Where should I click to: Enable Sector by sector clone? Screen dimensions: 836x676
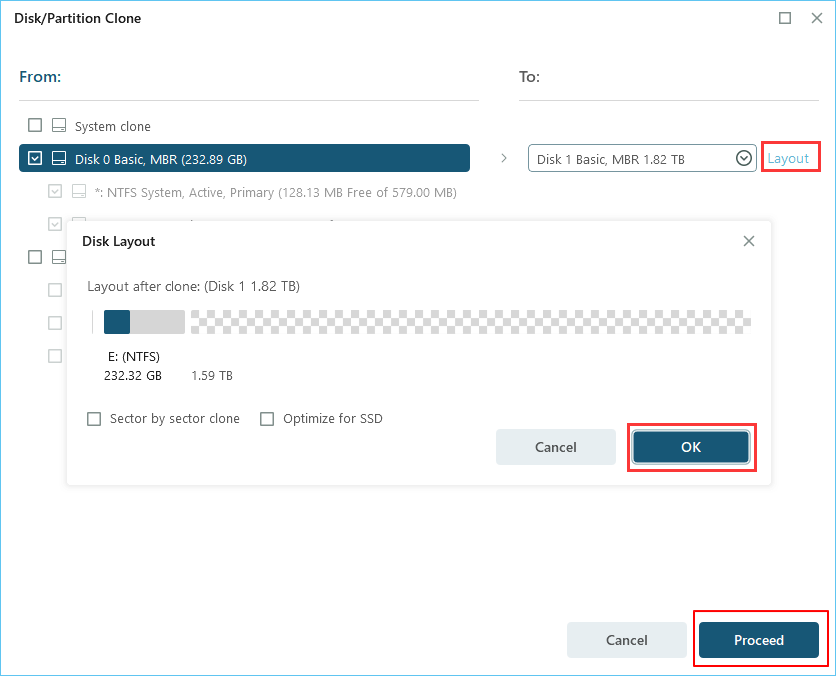[94, 419]
